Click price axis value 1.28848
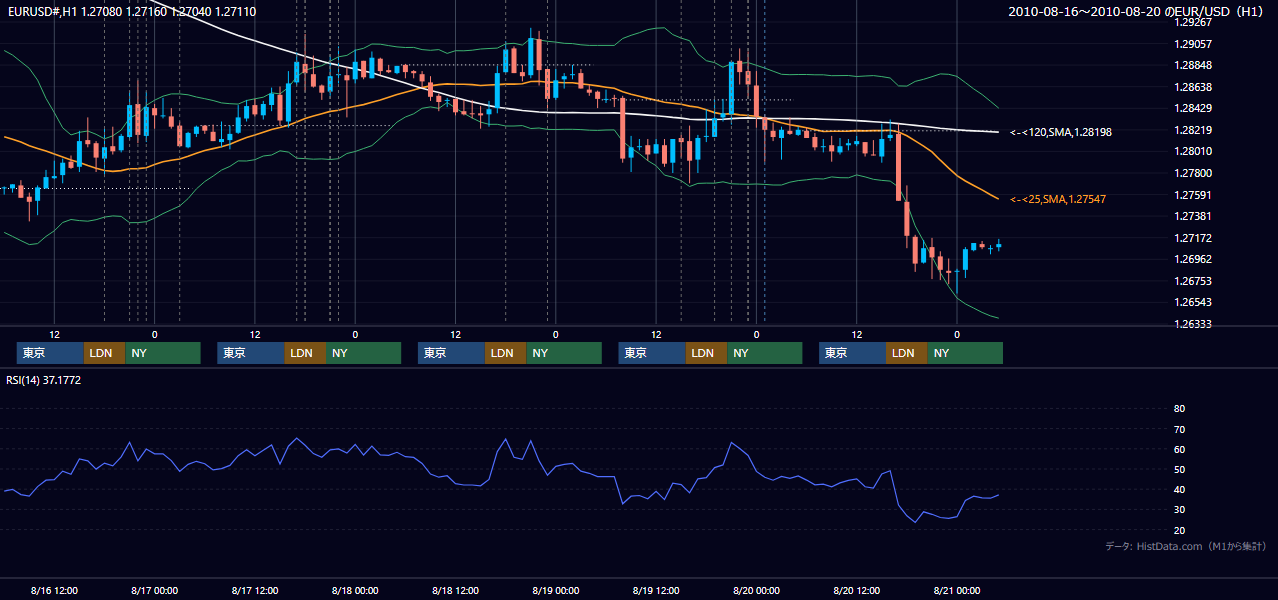1278x600 pixels. [x=1193, y=66]
